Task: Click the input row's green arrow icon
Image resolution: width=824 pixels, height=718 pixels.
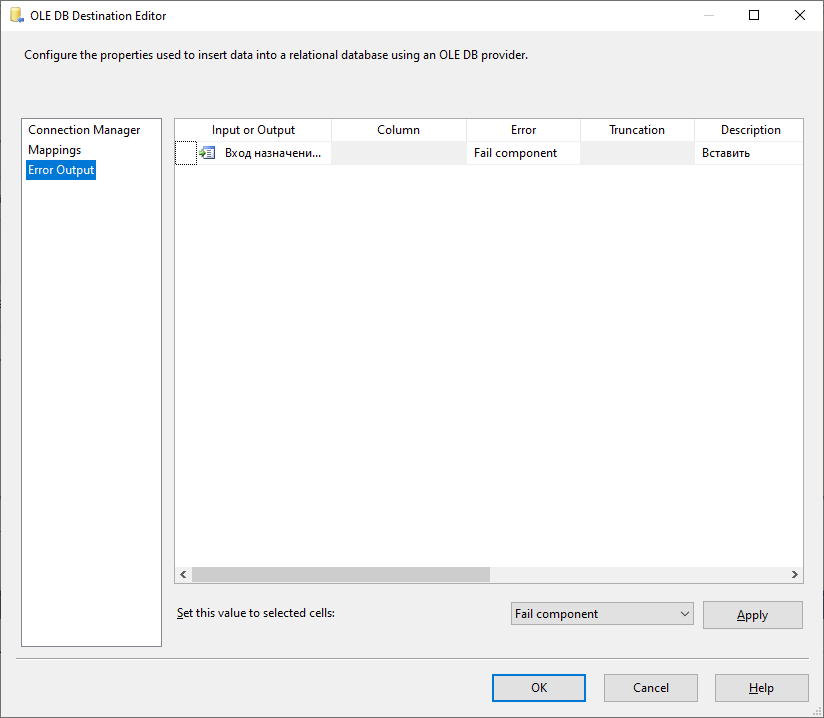Action: tap(207, 152)
